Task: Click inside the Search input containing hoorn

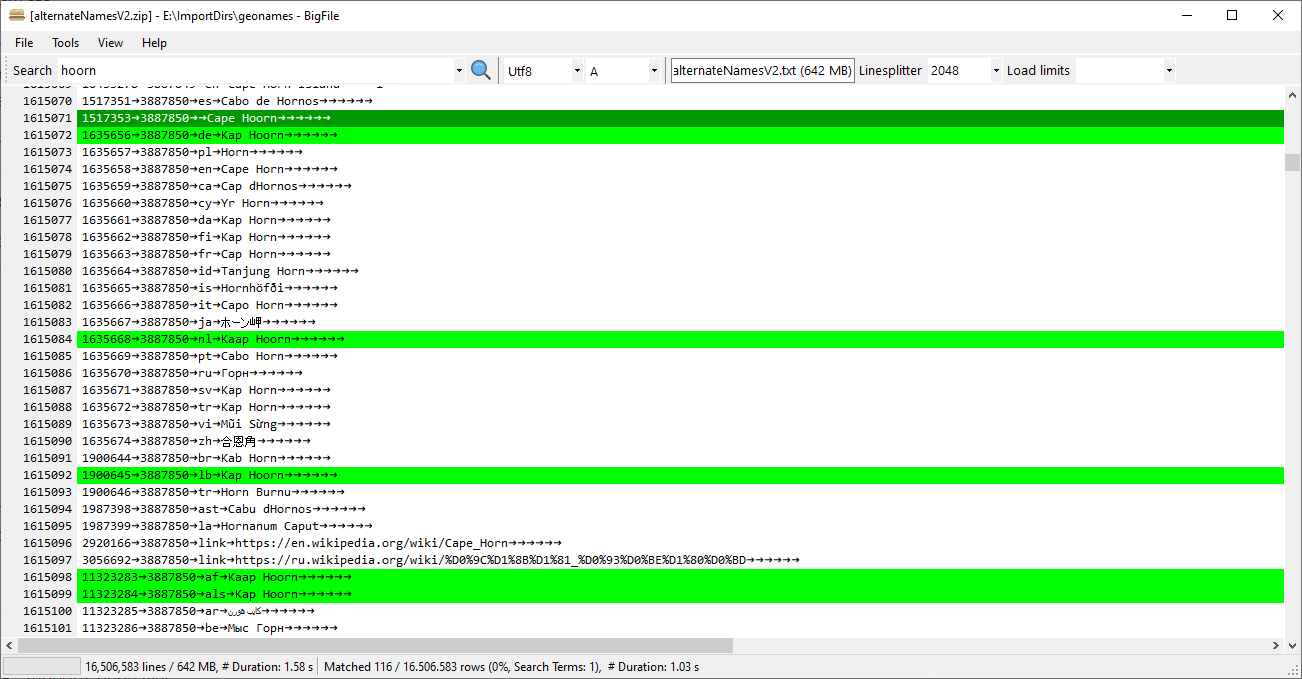Action: 250,70
